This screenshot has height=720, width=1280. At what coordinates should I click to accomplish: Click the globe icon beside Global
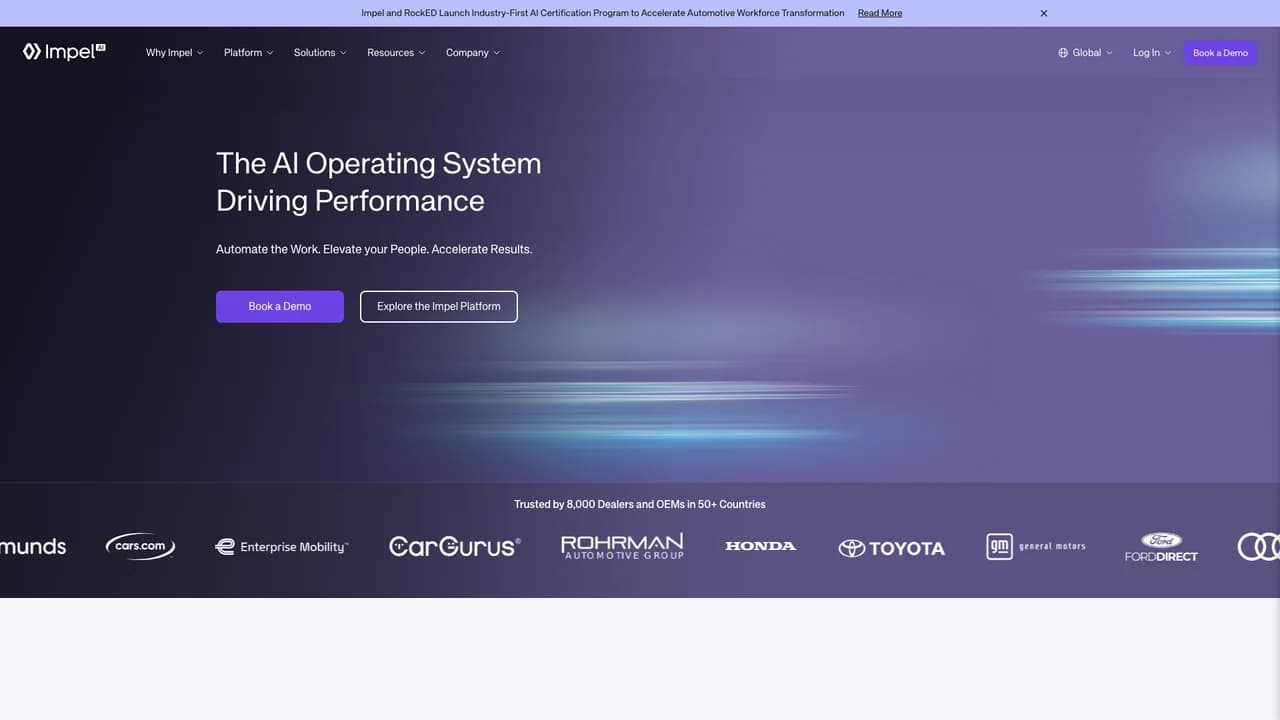[1063, 53]
